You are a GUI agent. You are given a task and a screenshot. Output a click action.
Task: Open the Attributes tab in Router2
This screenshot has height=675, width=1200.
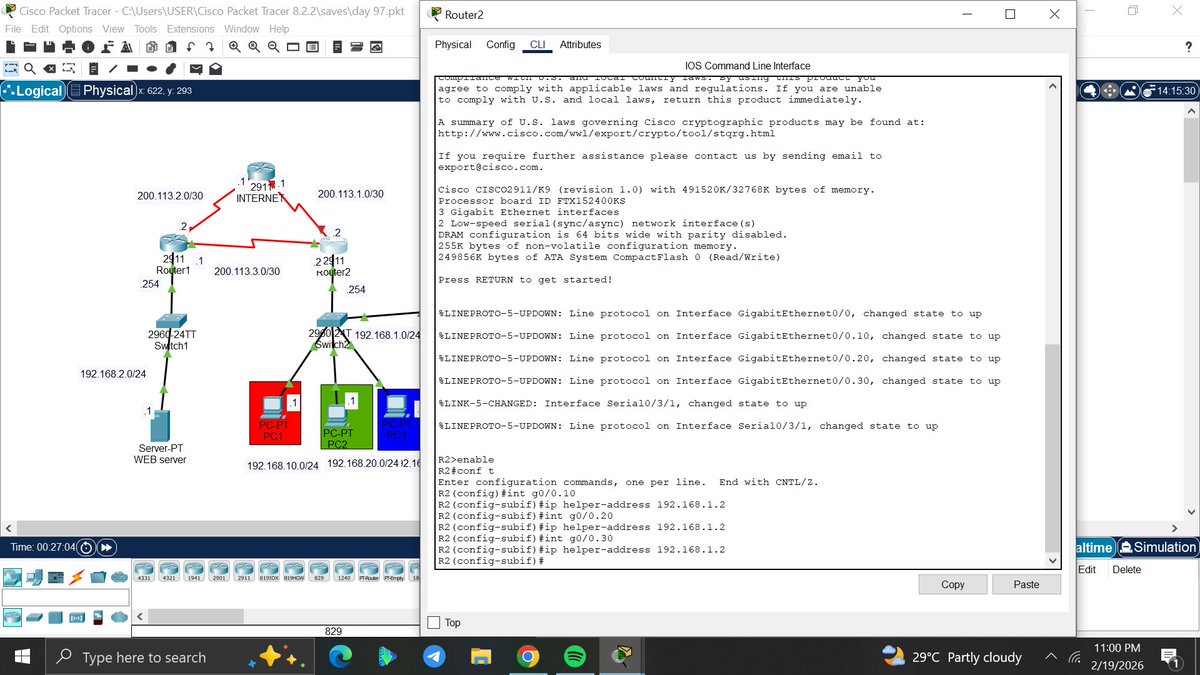coord(580,45)
